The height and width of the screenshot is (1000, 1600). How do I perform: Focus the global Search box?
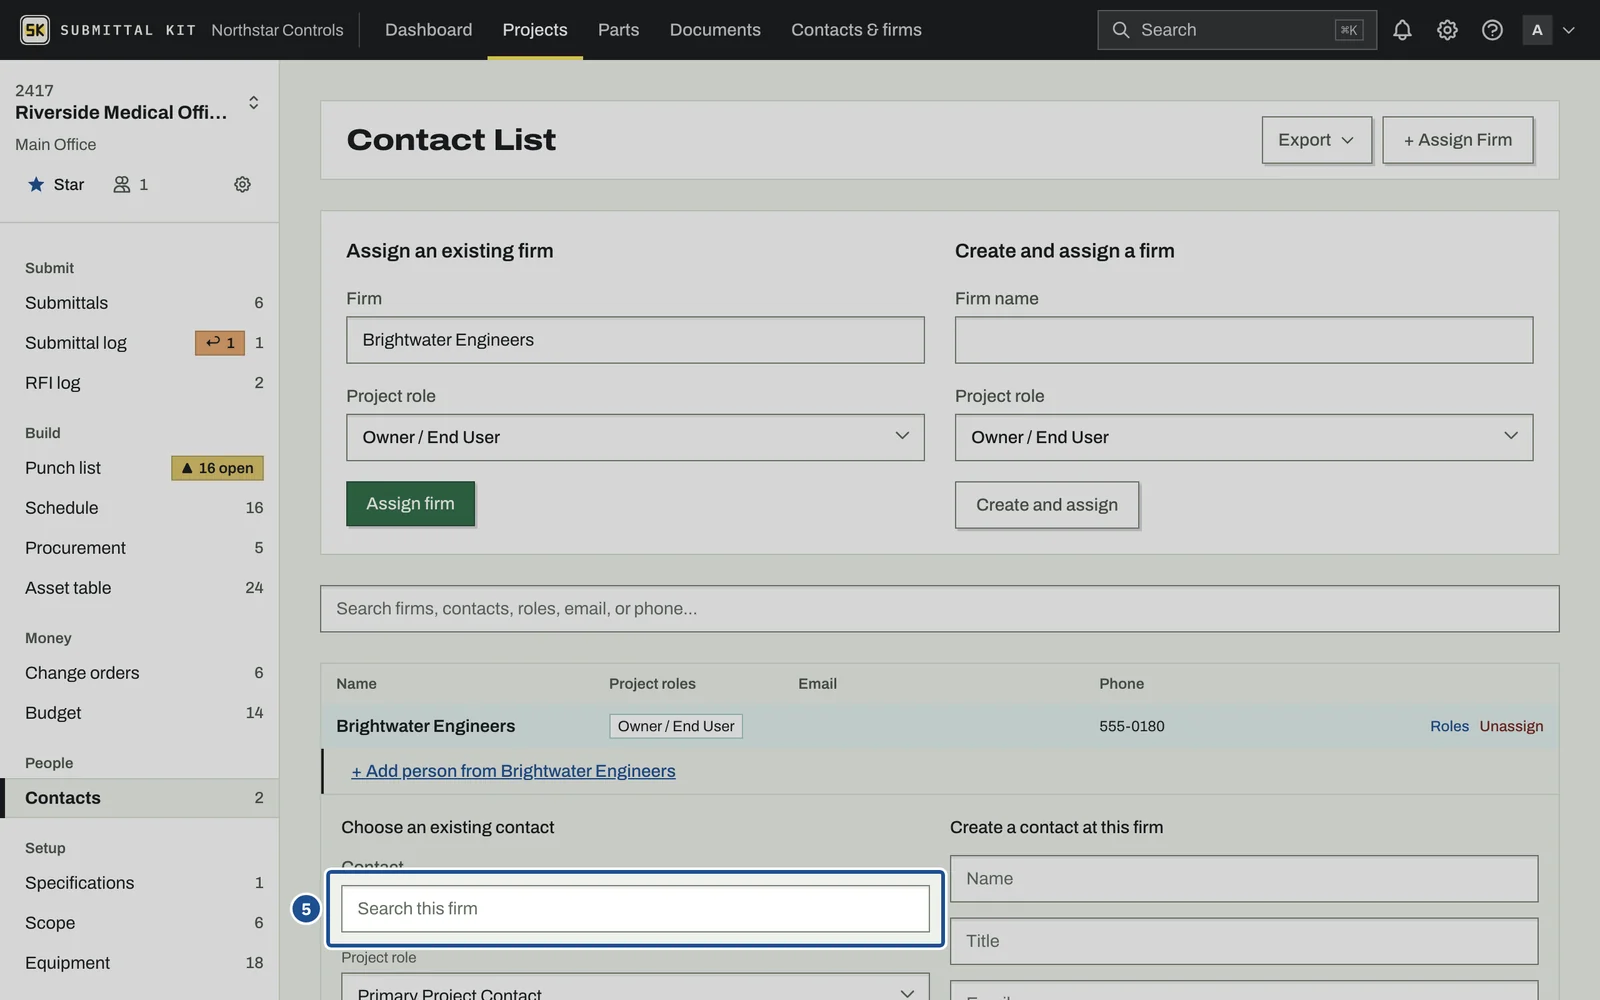click(x=1236, y=30)
